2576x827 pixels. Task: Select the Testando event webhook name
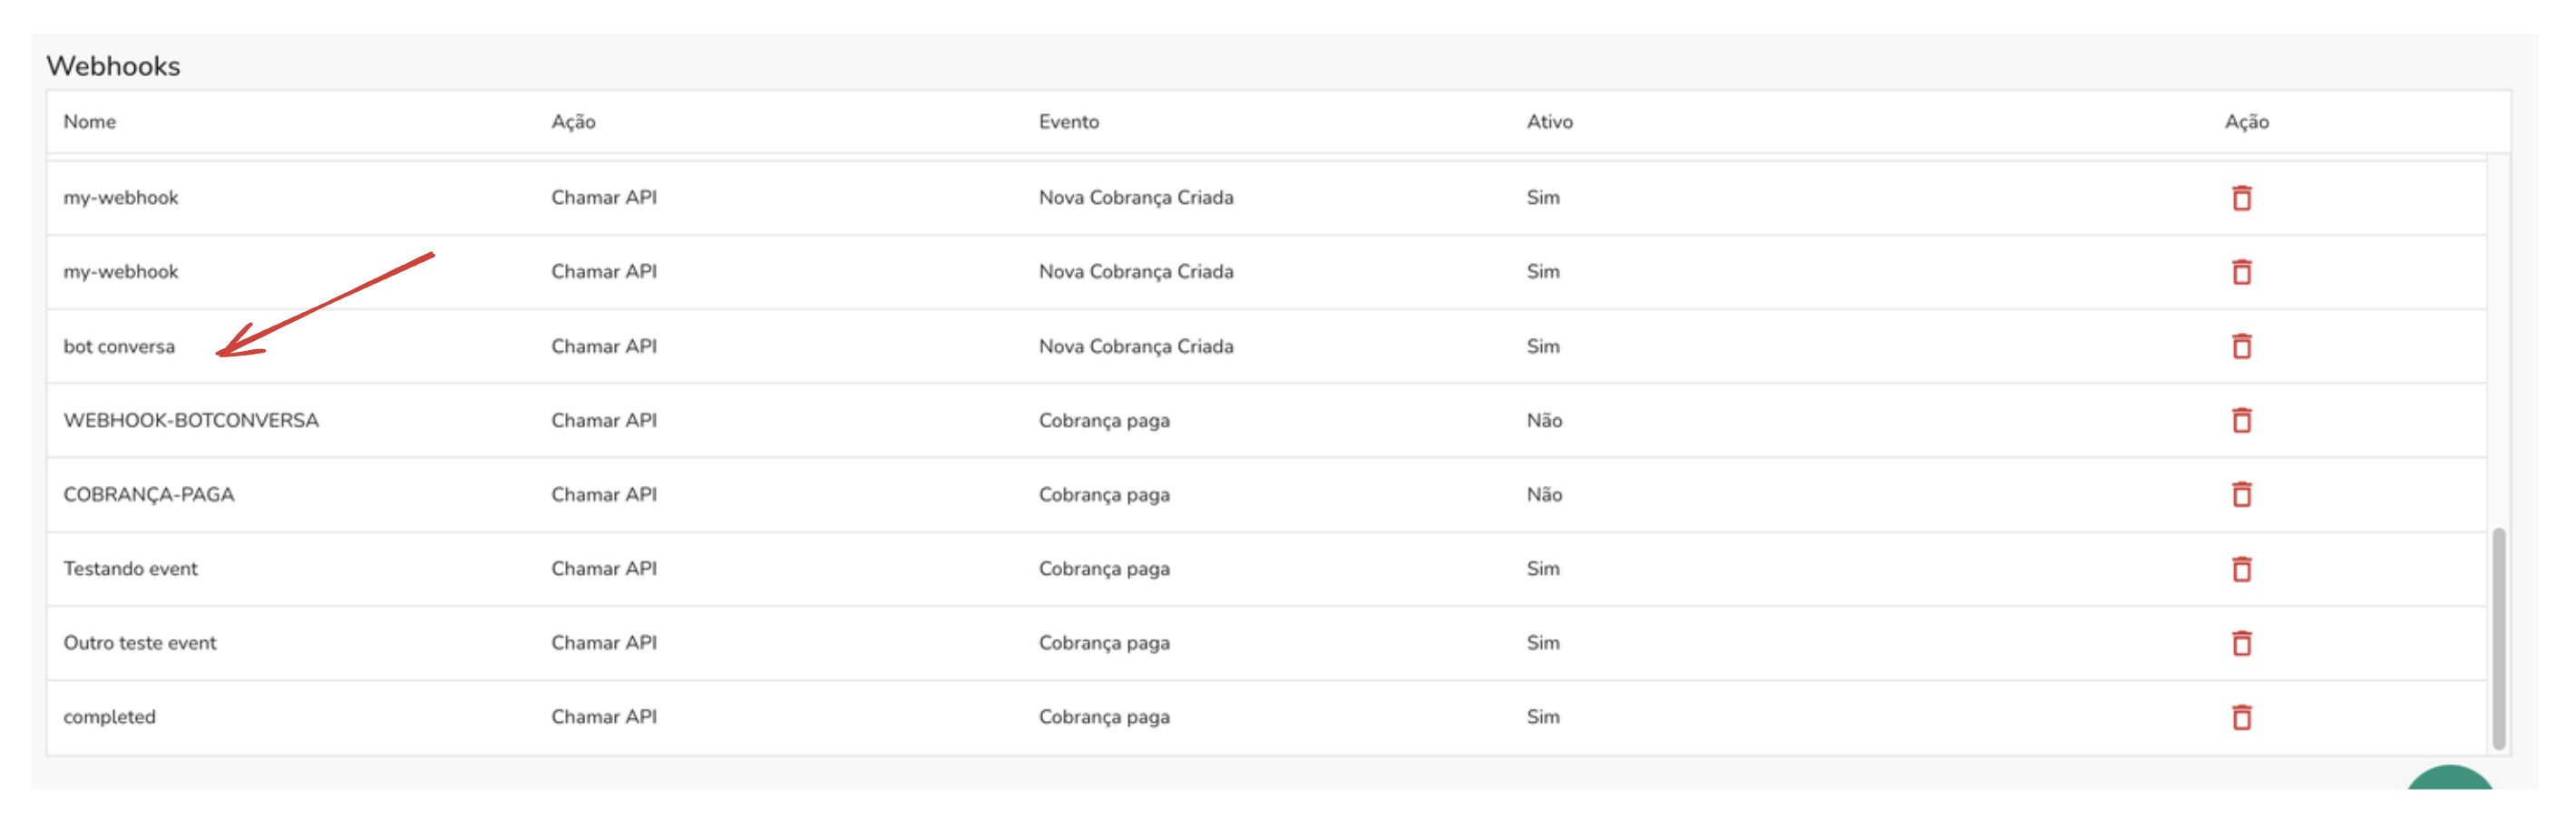(131, 568)
